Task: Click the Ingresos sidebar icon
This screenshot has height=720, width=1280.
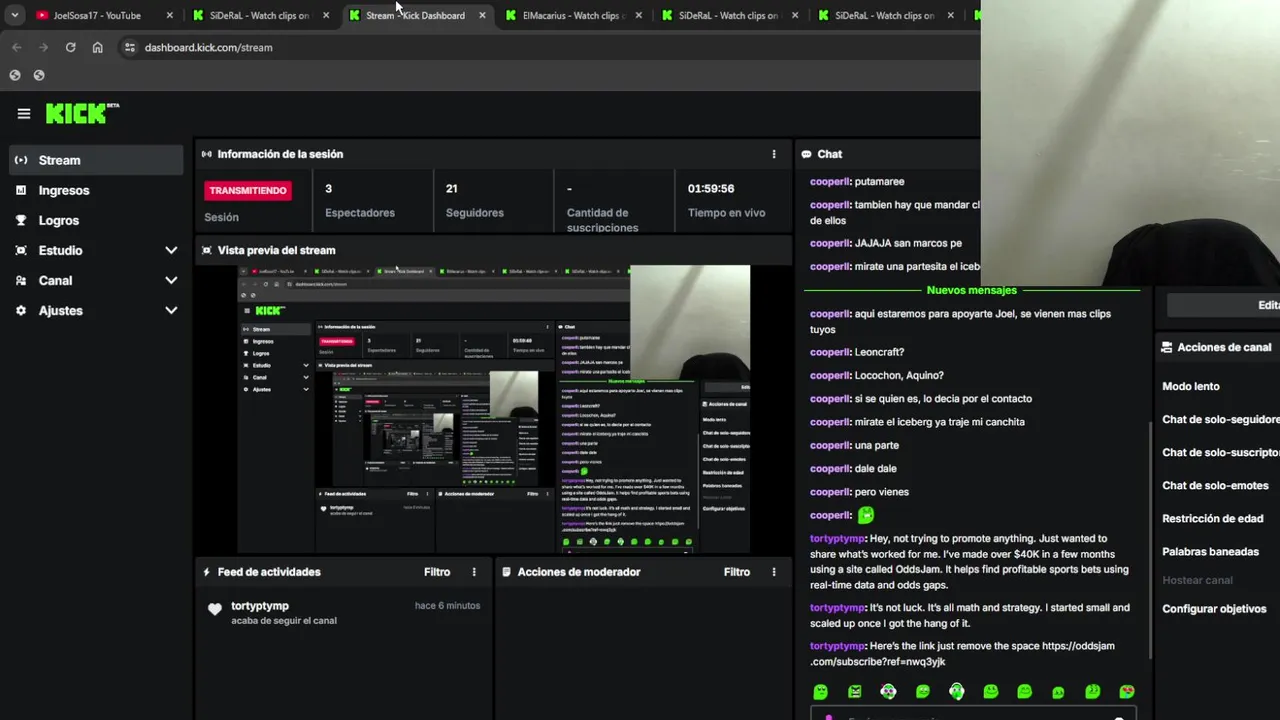Action: coord(21,190)
